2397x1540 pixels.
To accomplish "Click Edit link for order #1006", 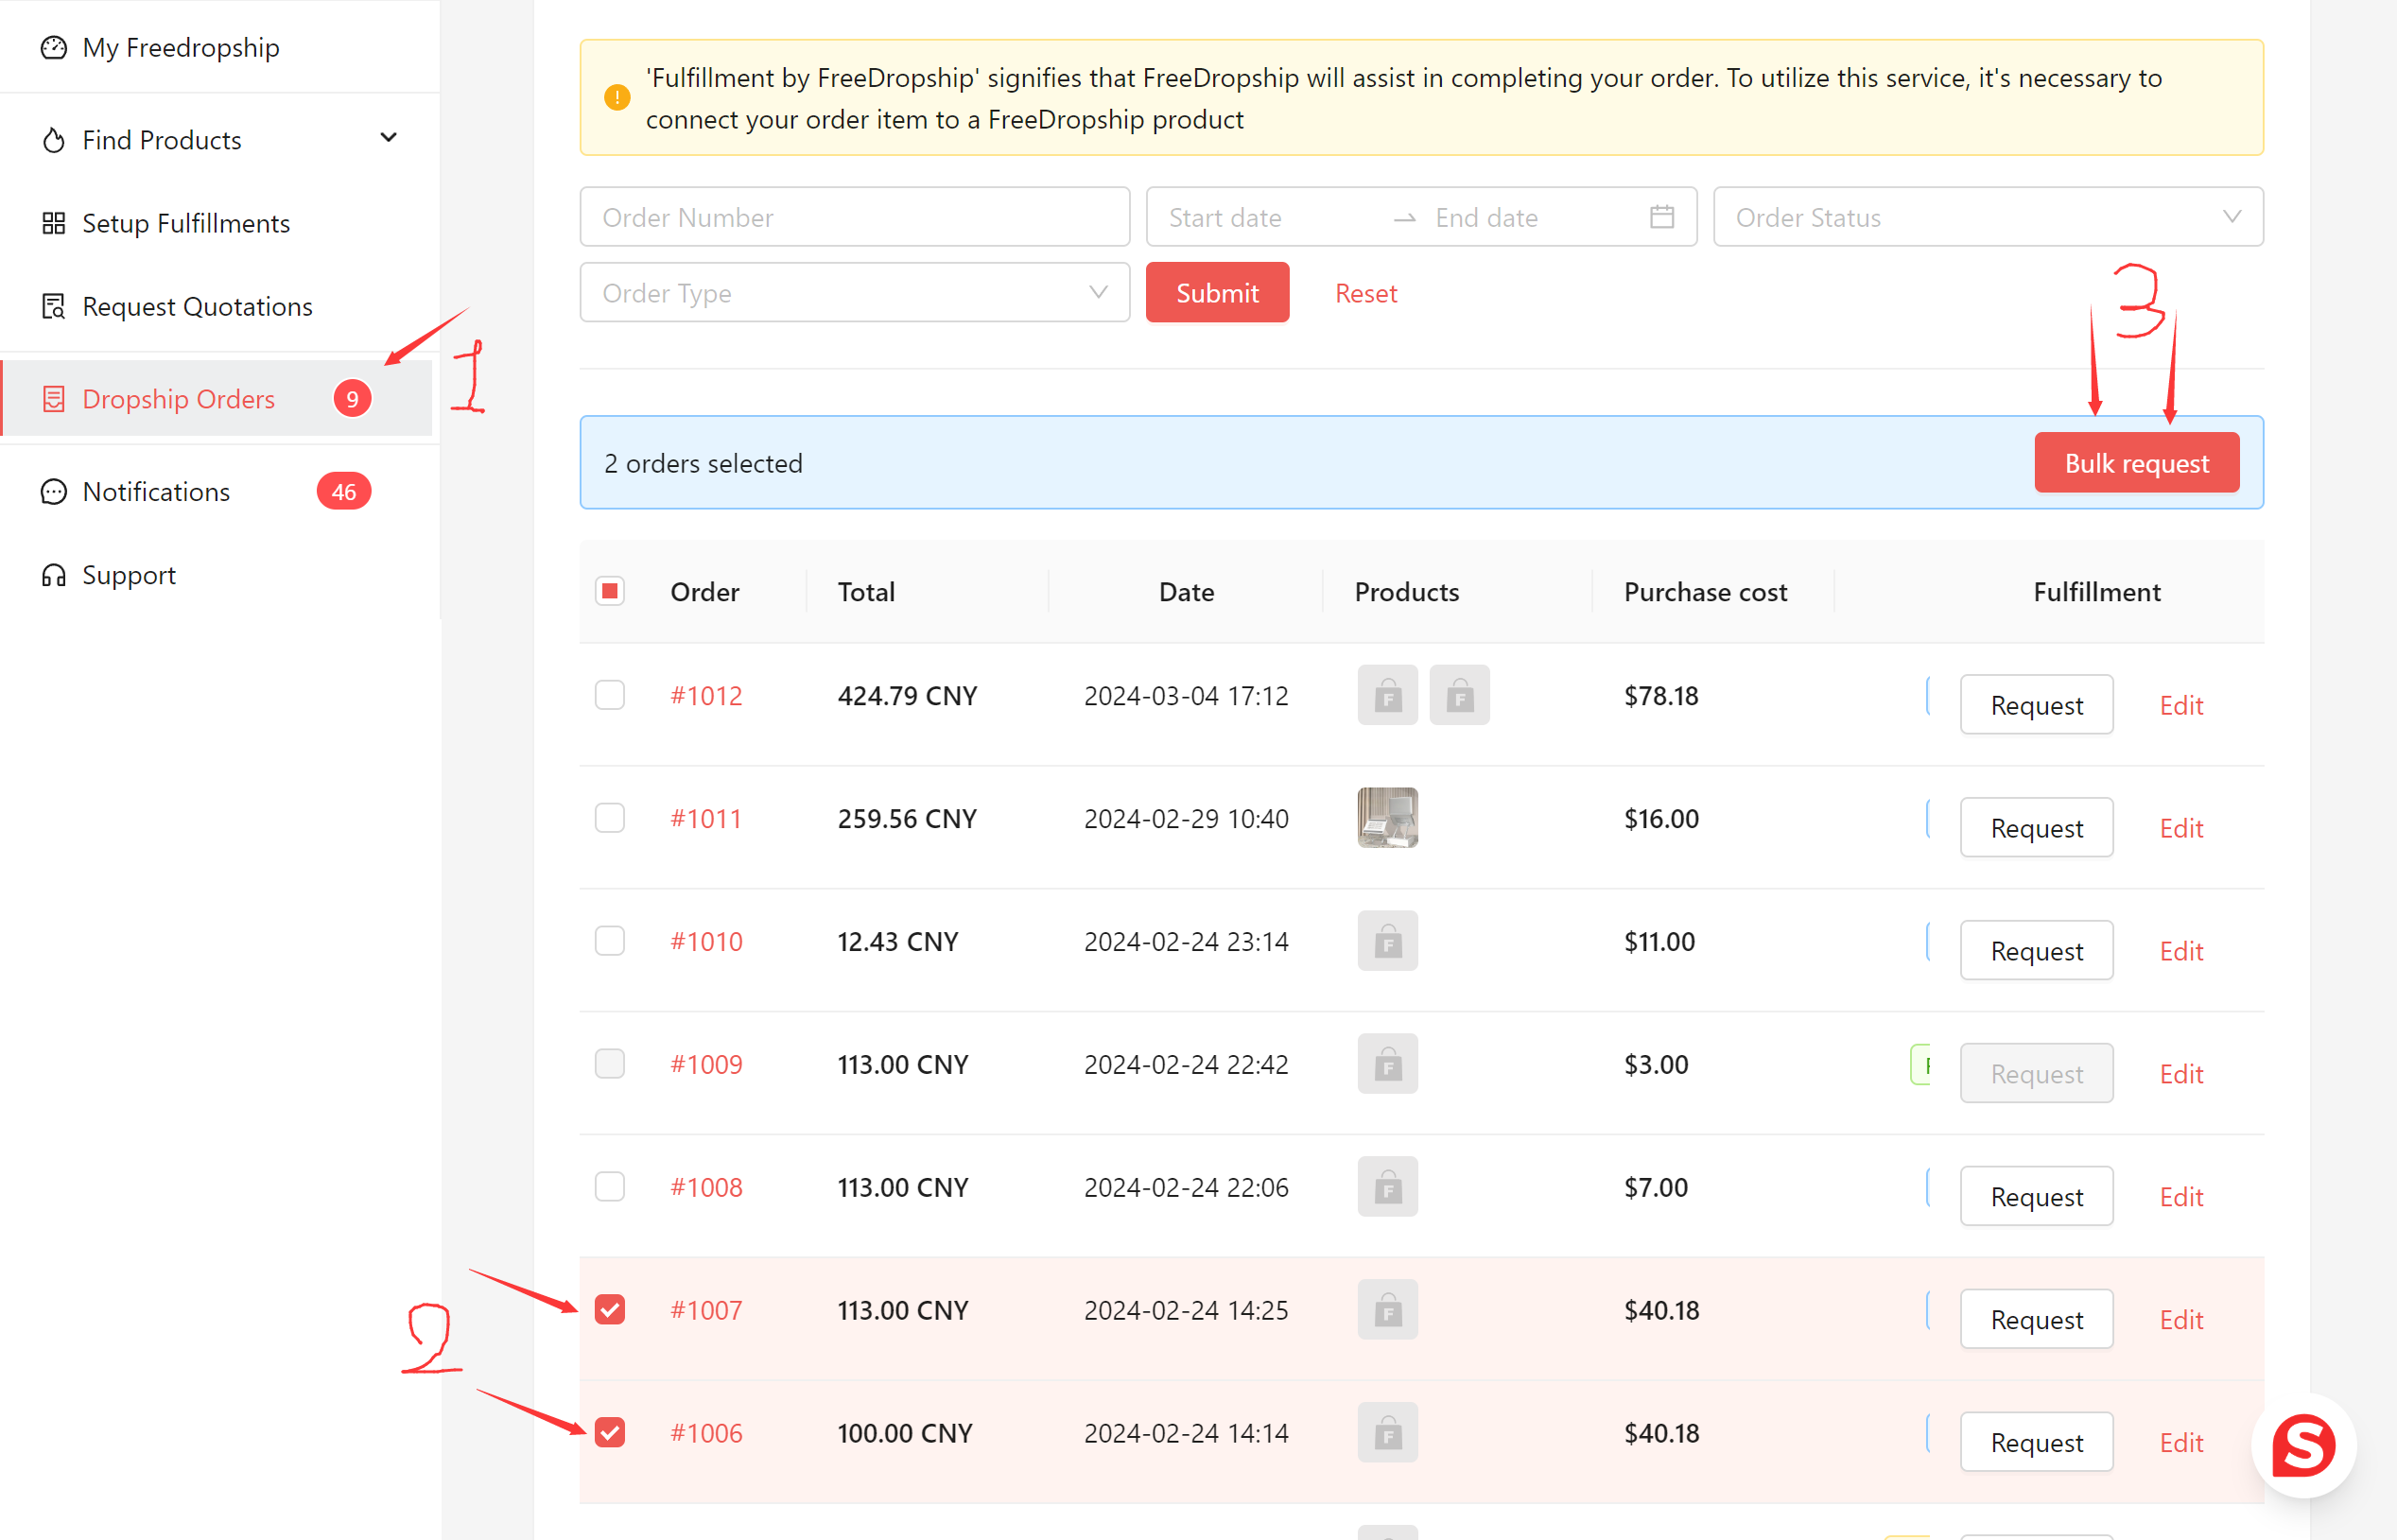I will [x=2181, y=1443].
